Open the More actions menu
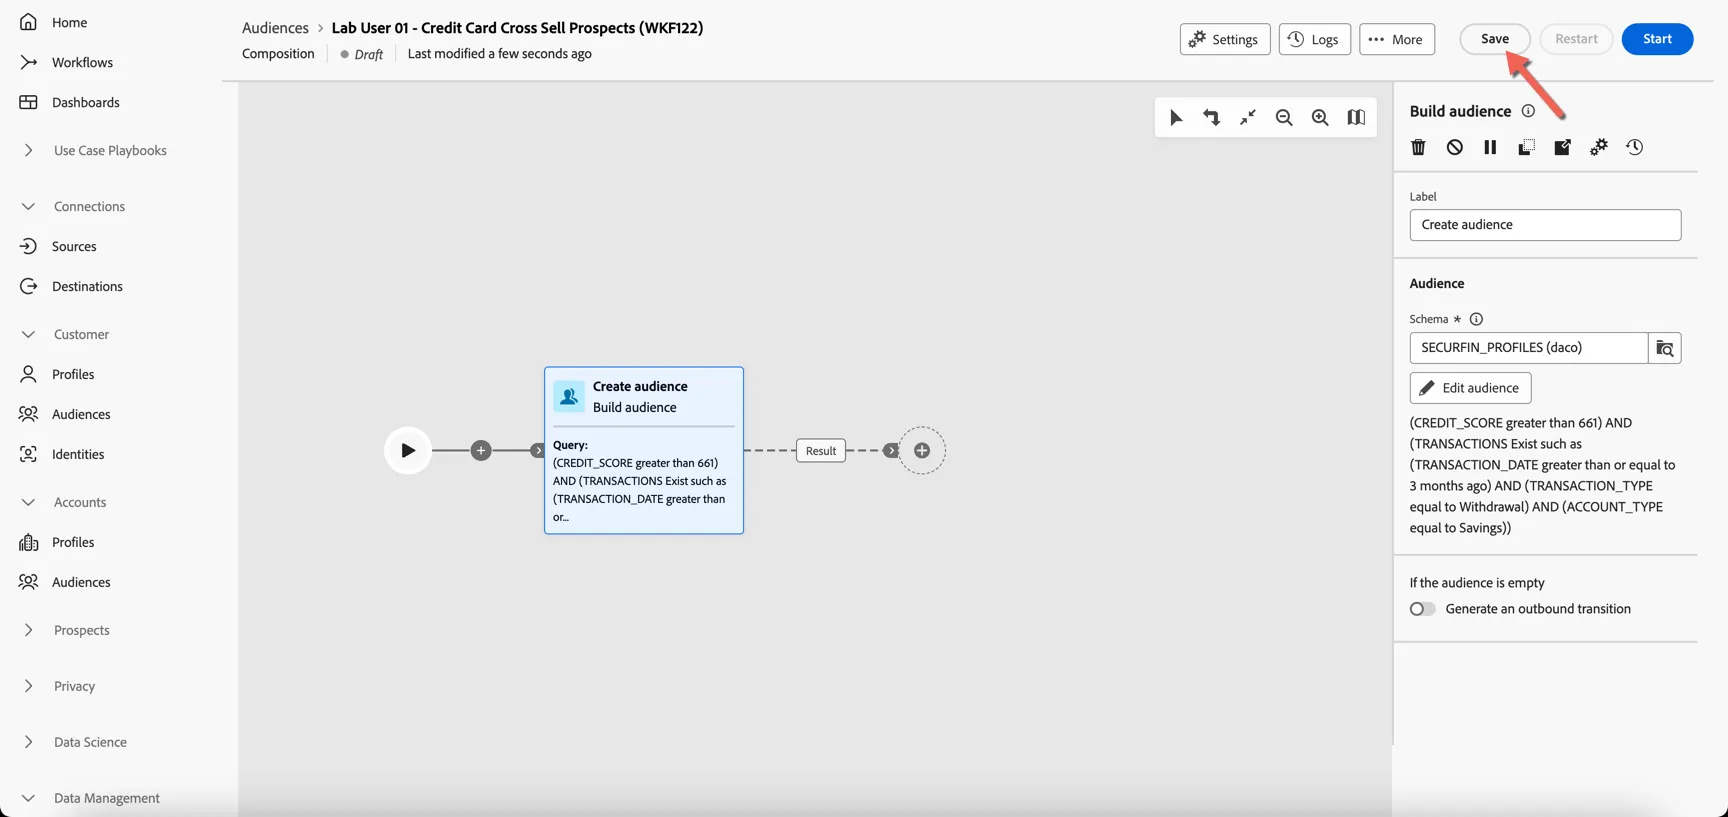 click(x=1397, y=39)
